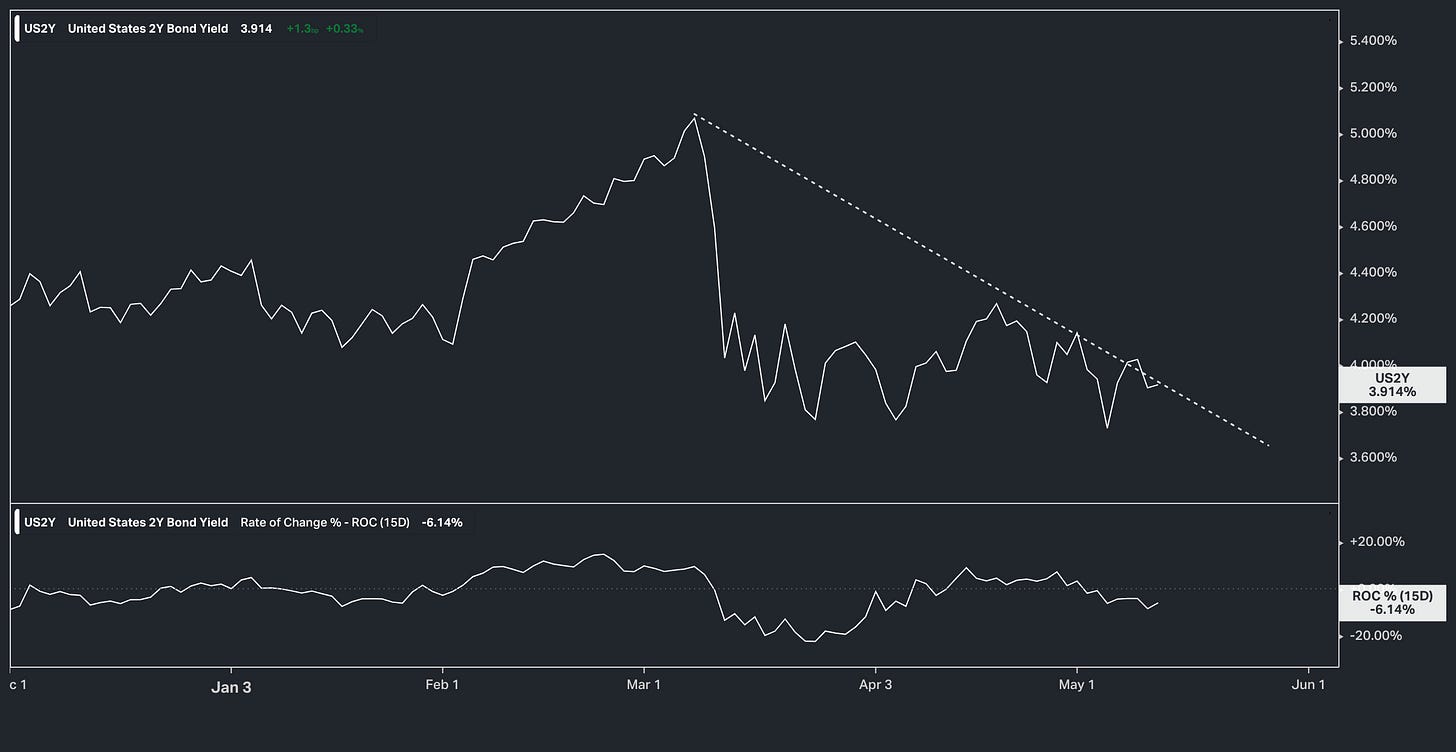The height and width of the screenshot is (752, 1456).
Task: Click the white series marker in the top legend
Action: pyautogui.click(x=17, y=29)
